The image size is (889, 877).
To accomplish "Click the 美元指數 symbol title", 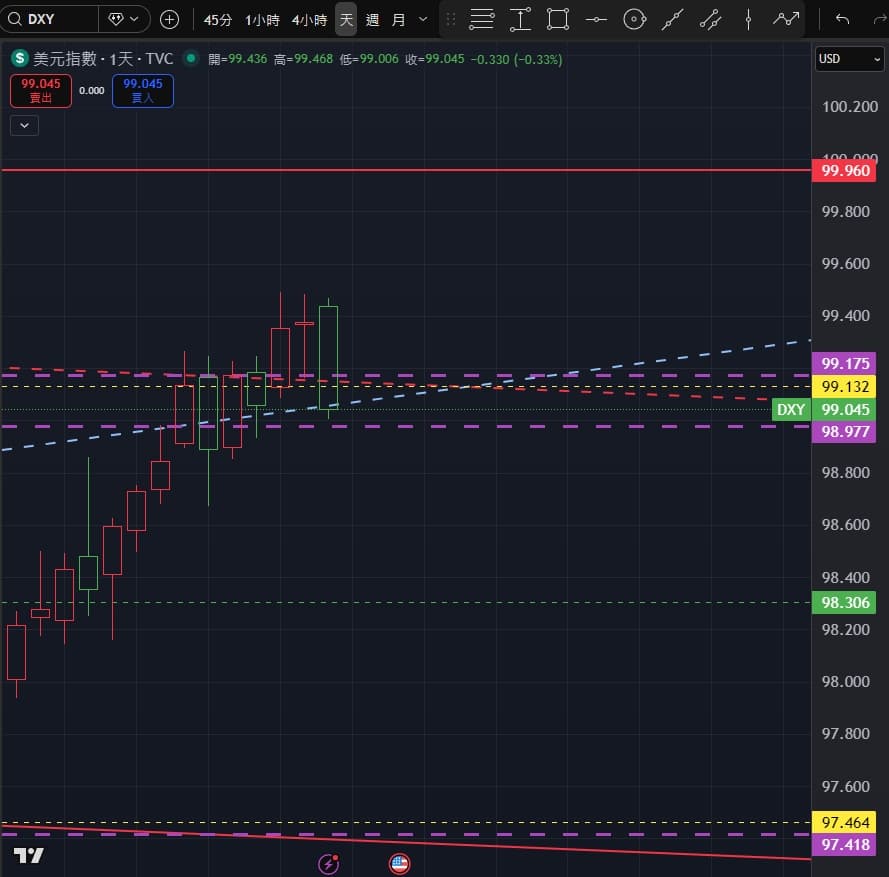I will coord(65,59).
